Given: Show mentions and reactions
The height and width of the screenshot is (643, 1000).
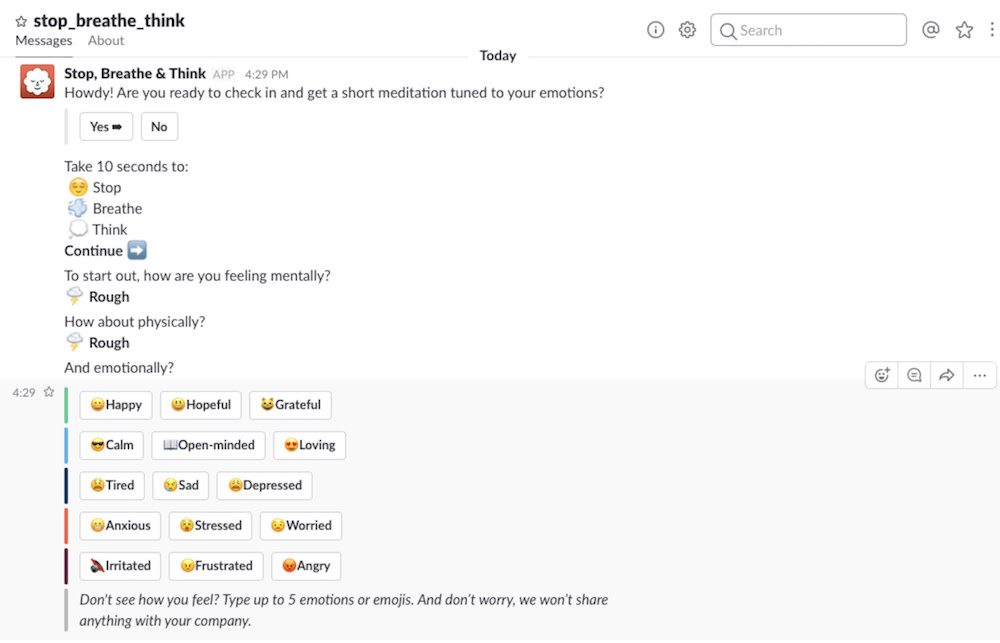Looking at the screenshot, I should click(x=931, y=30).
